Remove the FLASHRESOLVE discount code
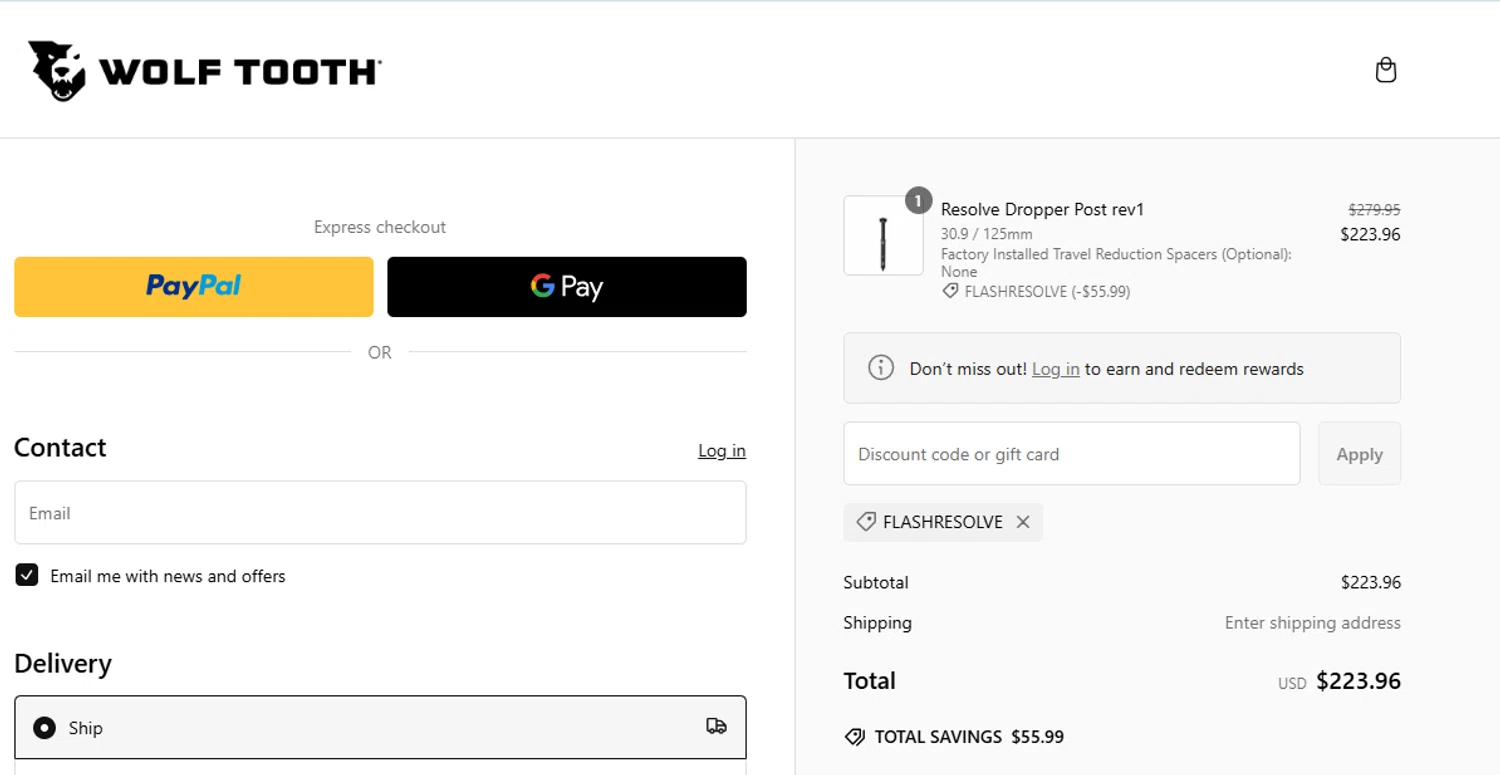 click(x=1022, y=522)
